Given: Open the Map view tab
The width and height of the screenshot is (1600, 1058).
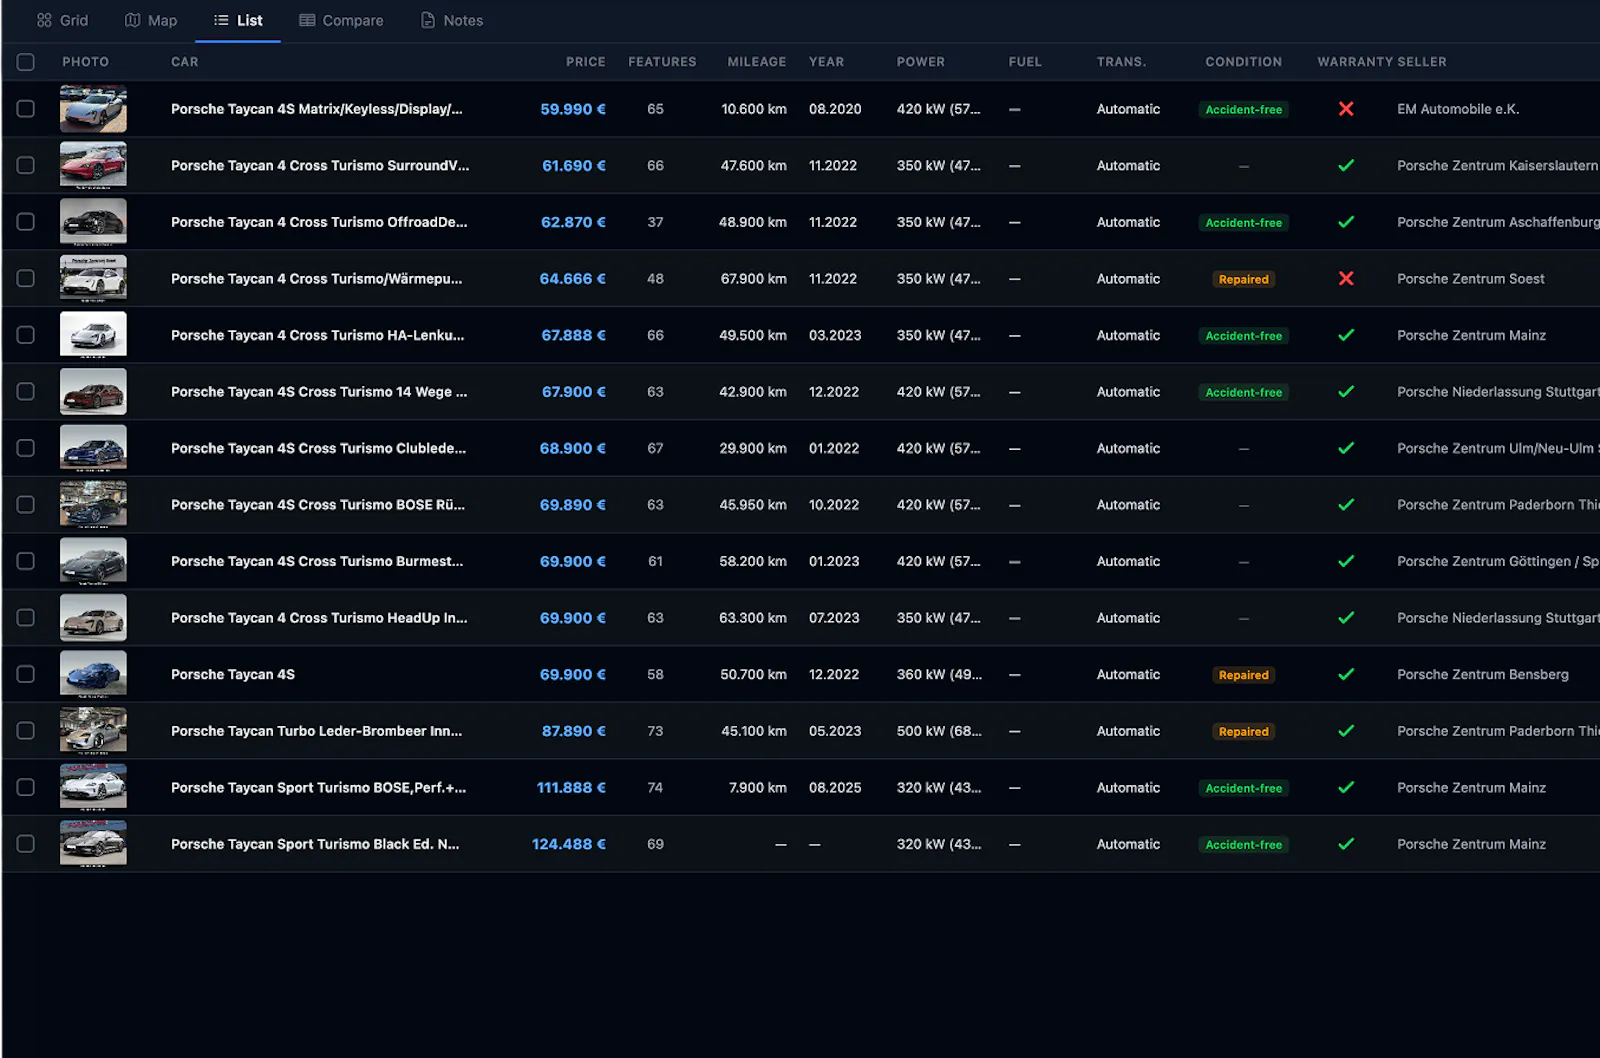Looking at the screenshot, I should (151, 20).
